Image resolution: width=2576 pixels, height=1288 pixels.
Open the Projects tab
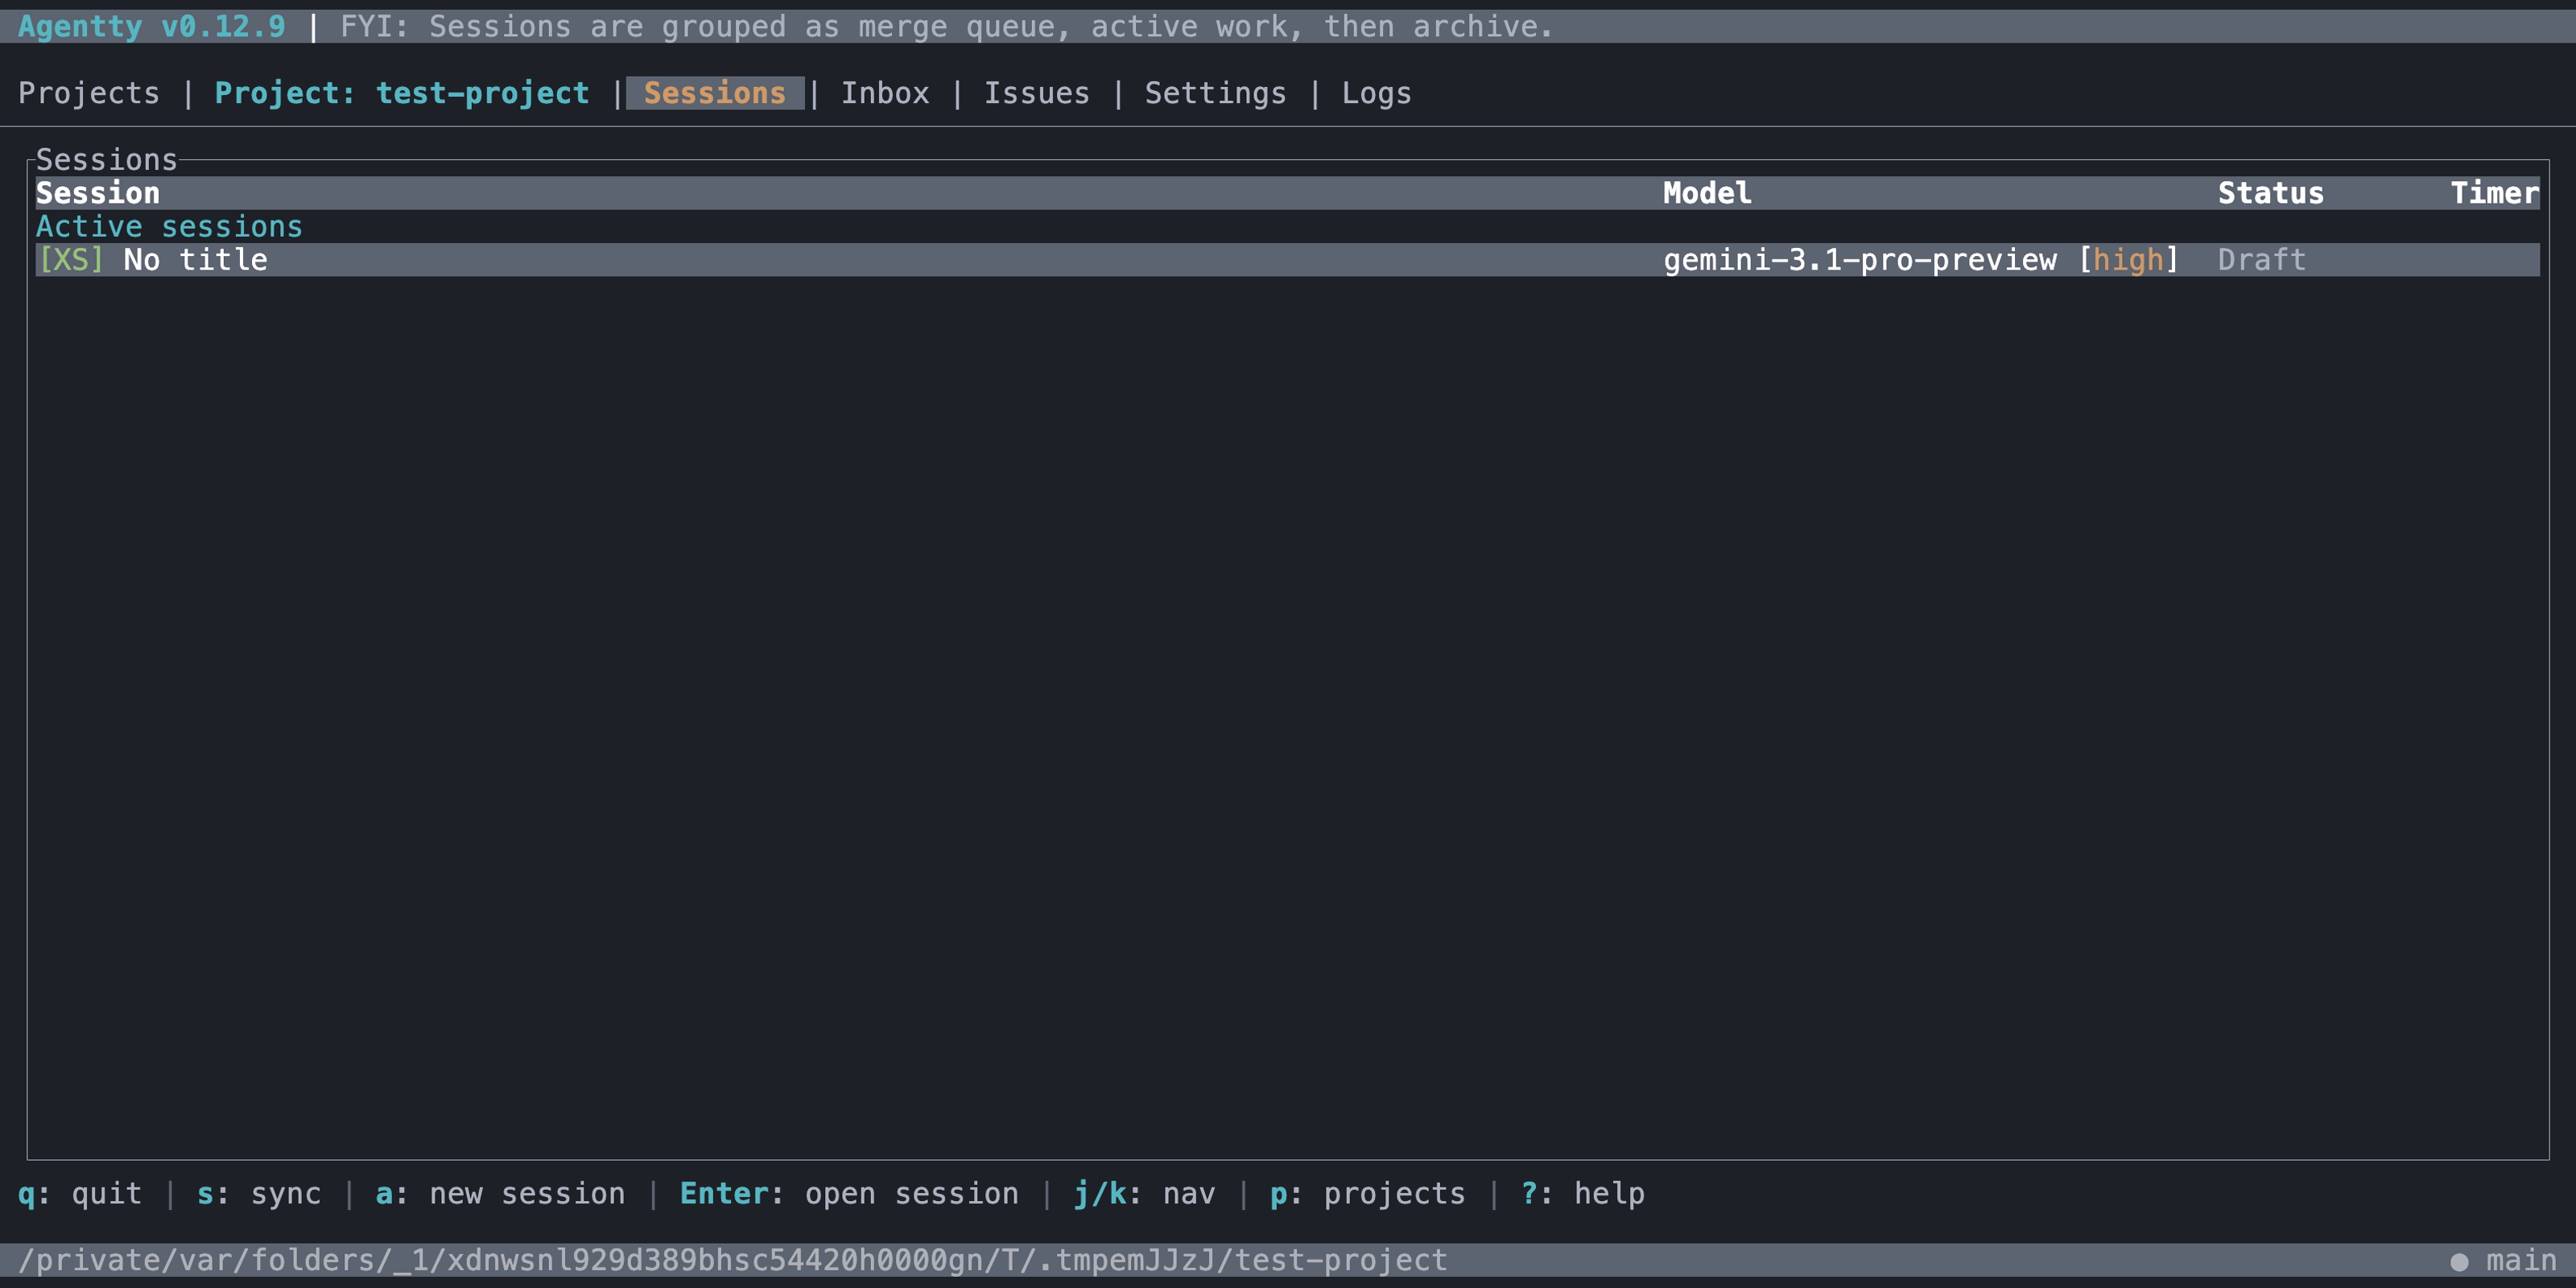click(x=89, y=93)
